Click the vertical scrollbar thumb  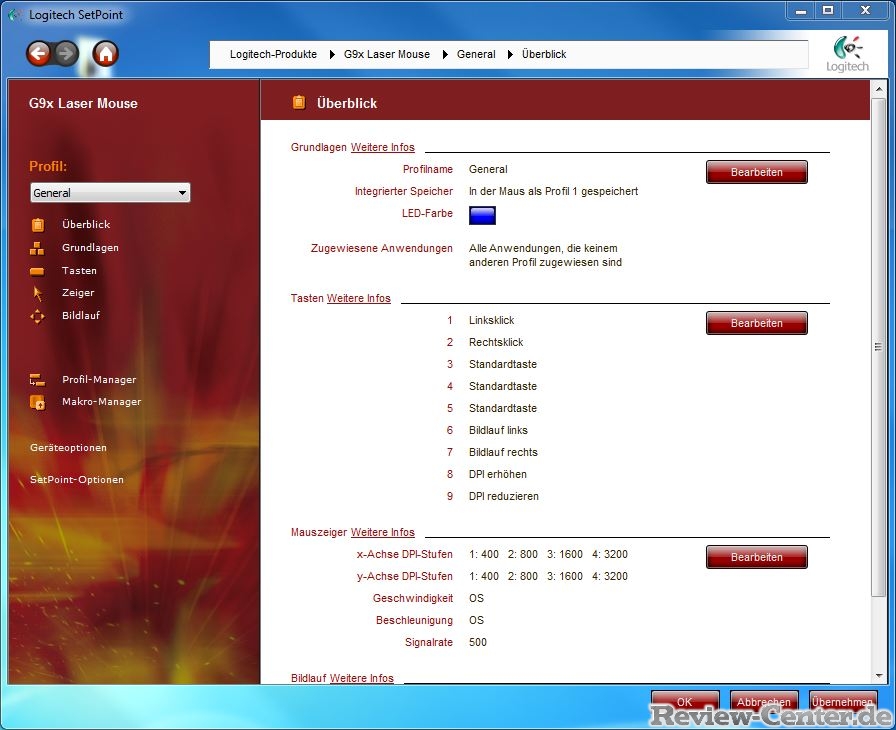click(x=878, y=347)
